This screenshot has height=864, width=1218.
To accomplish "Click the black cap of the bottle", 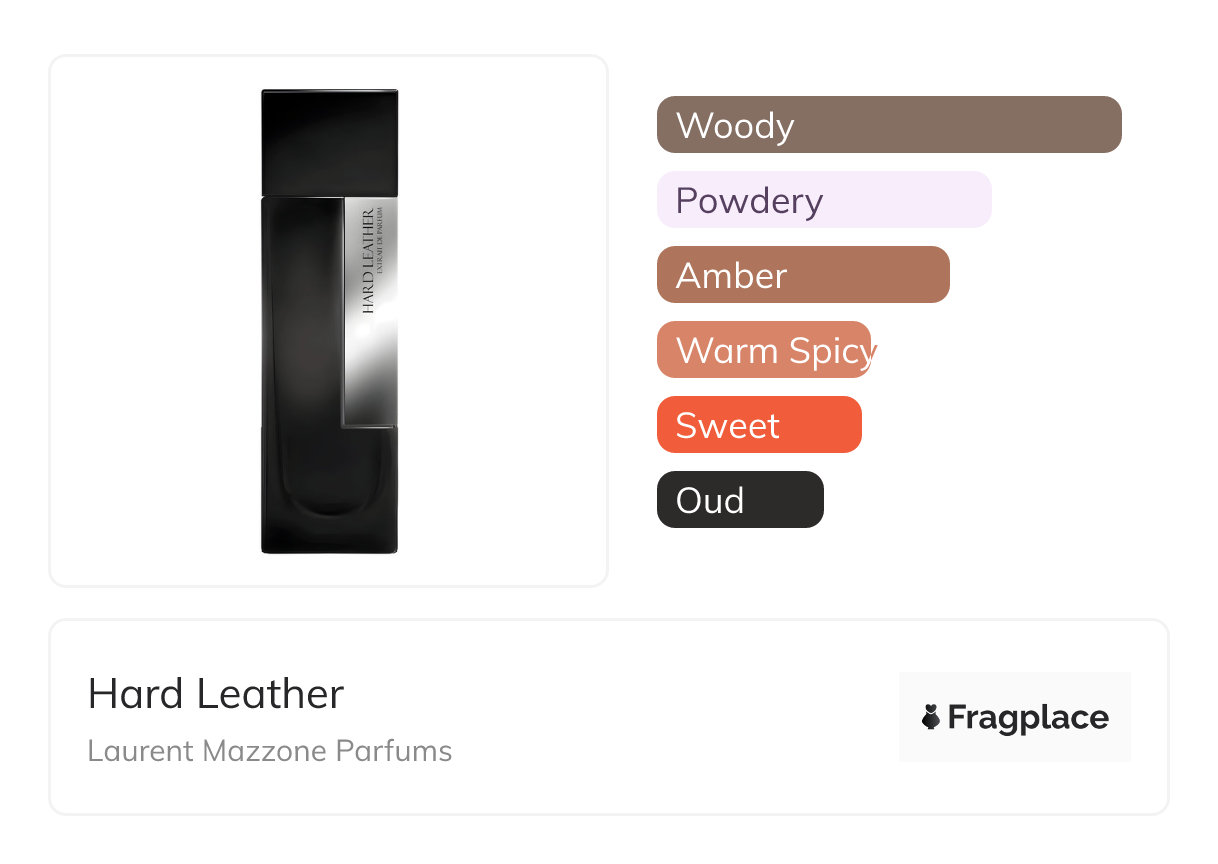I will [x=330, y=141].
